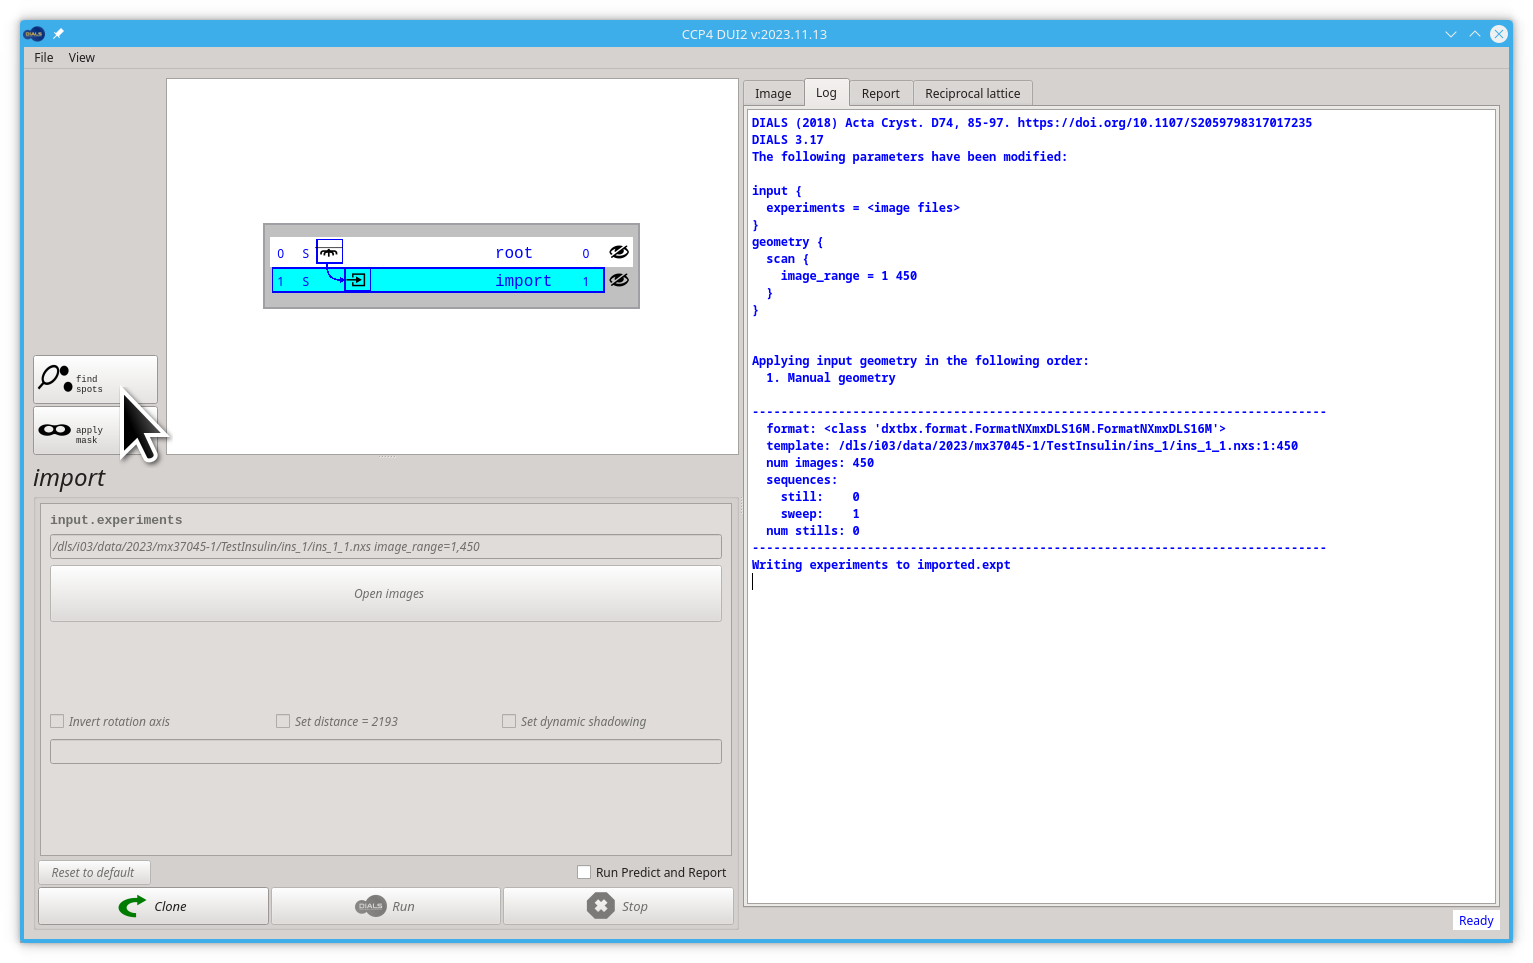Close the CCP4 DUI2 window
The image size is (1533, 963).
pyautogui.click(x=1499, y=34)
